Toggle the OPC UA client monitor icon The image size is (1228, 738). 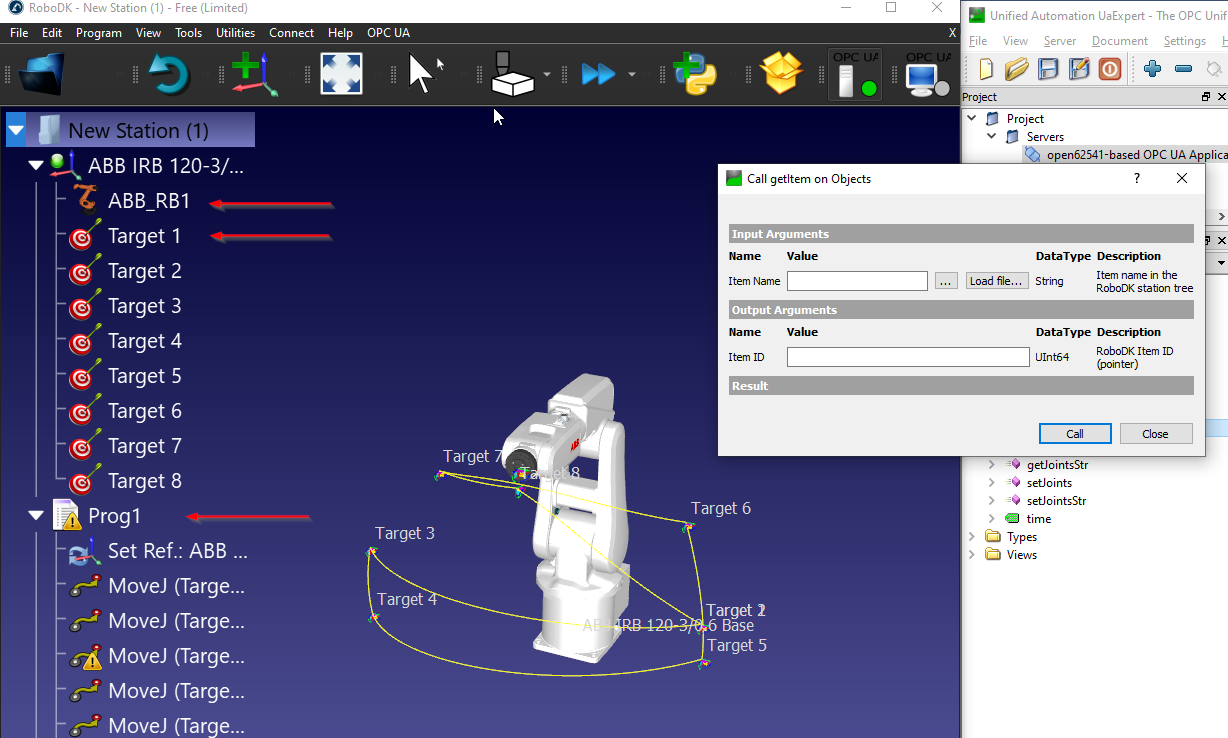point(927,75)
